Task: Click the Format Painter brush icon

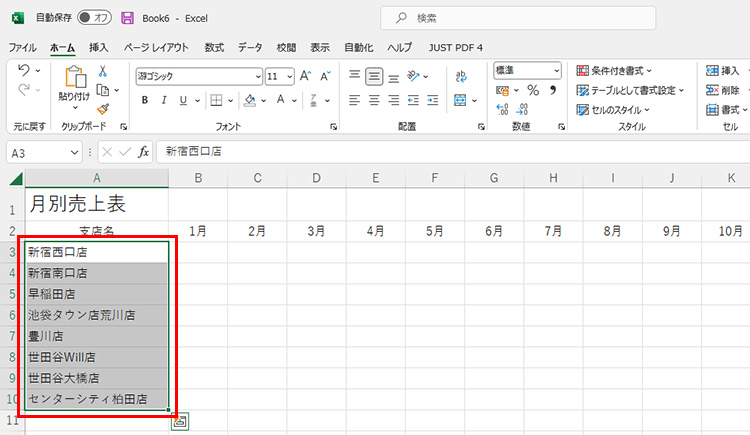Action: [x=102, y=108]
